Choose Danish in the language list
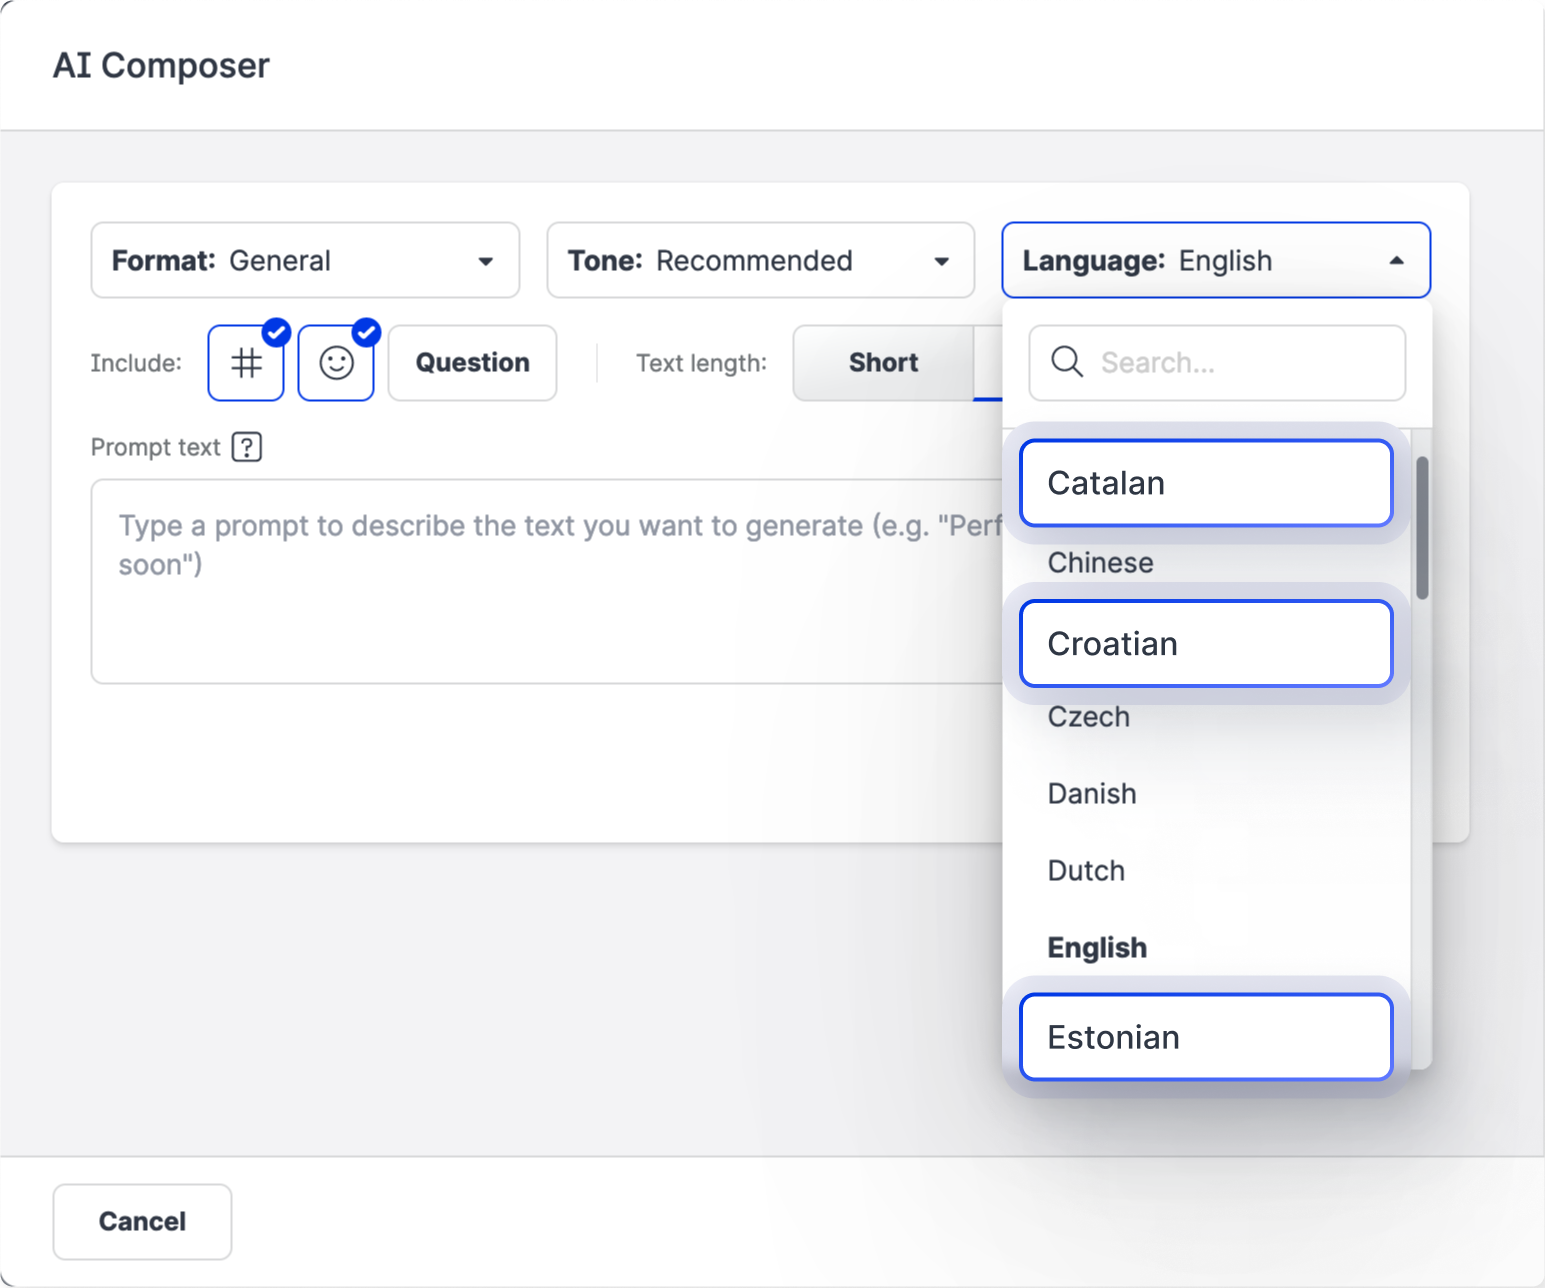The height and width of the screenshot is (1288, 1545). [x=1091, y=794]
